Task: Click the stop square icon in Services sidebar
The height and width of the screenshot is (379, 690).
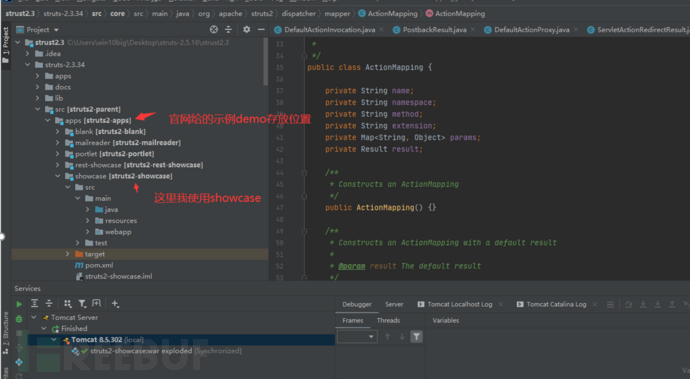Action: [19, 333]
